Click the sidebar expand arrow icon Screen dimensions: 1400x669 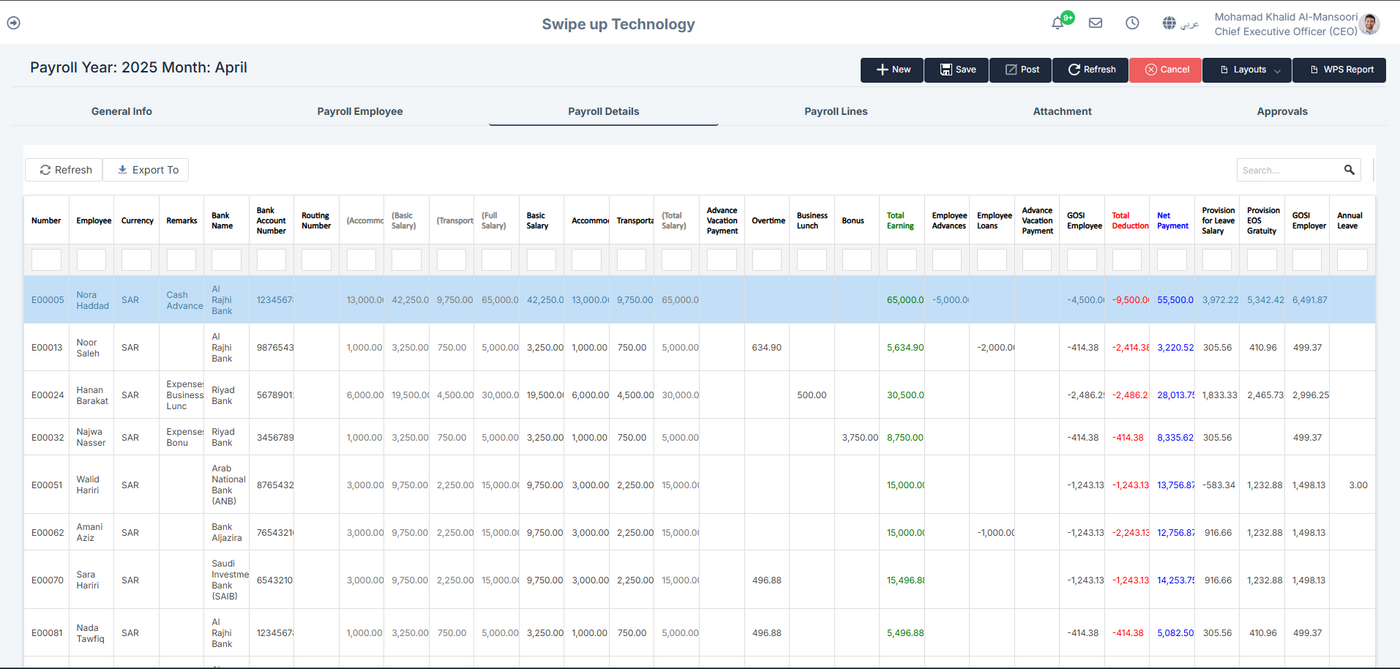13,23
